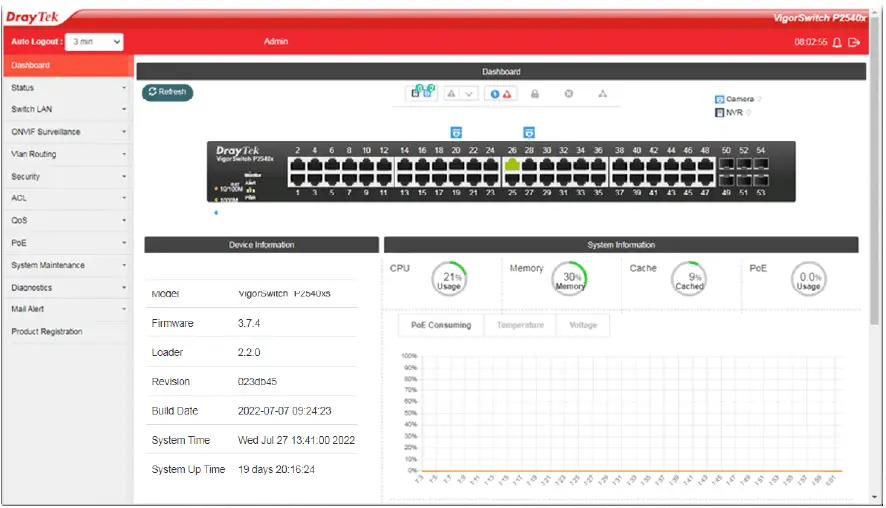Click the Admin user label
This screenshot has height=508, width=886.
click(276, 42)
